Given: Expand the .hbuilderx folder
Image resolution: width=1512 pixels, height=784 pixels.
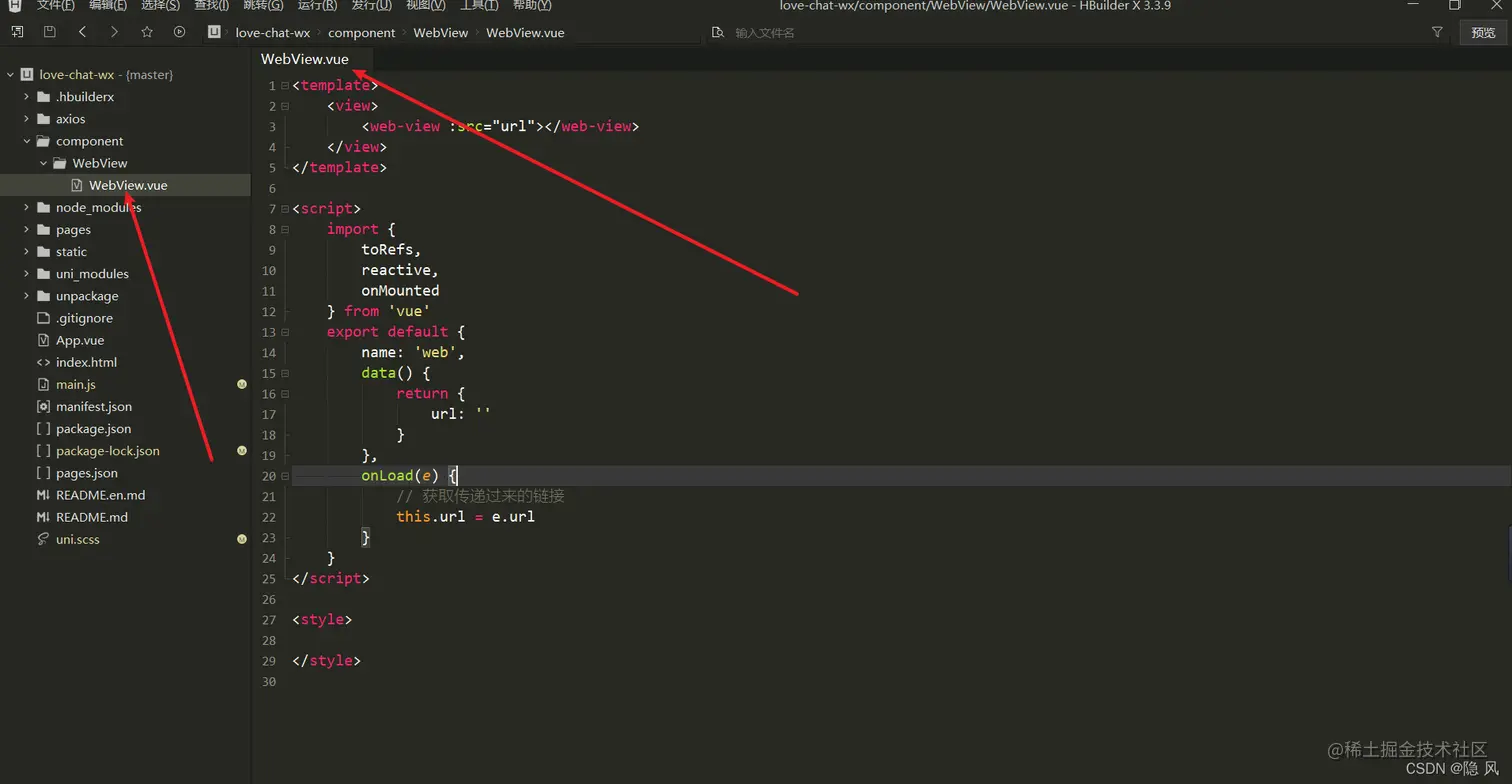Looking at the screenshot, I should point(27,97).
